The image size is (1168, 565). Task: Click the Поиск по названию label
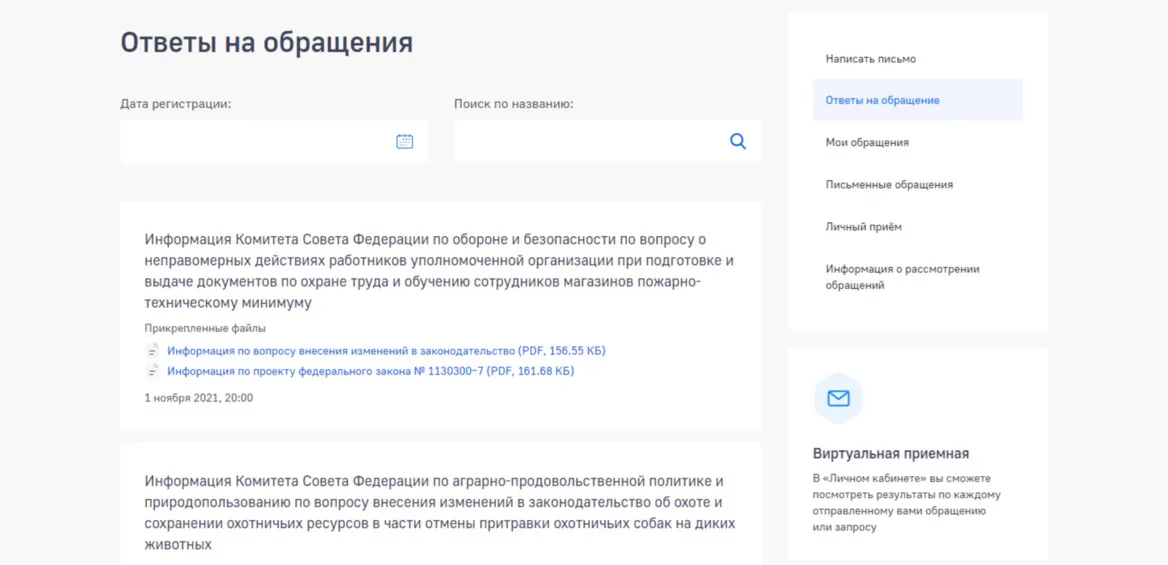coord(513,104)
